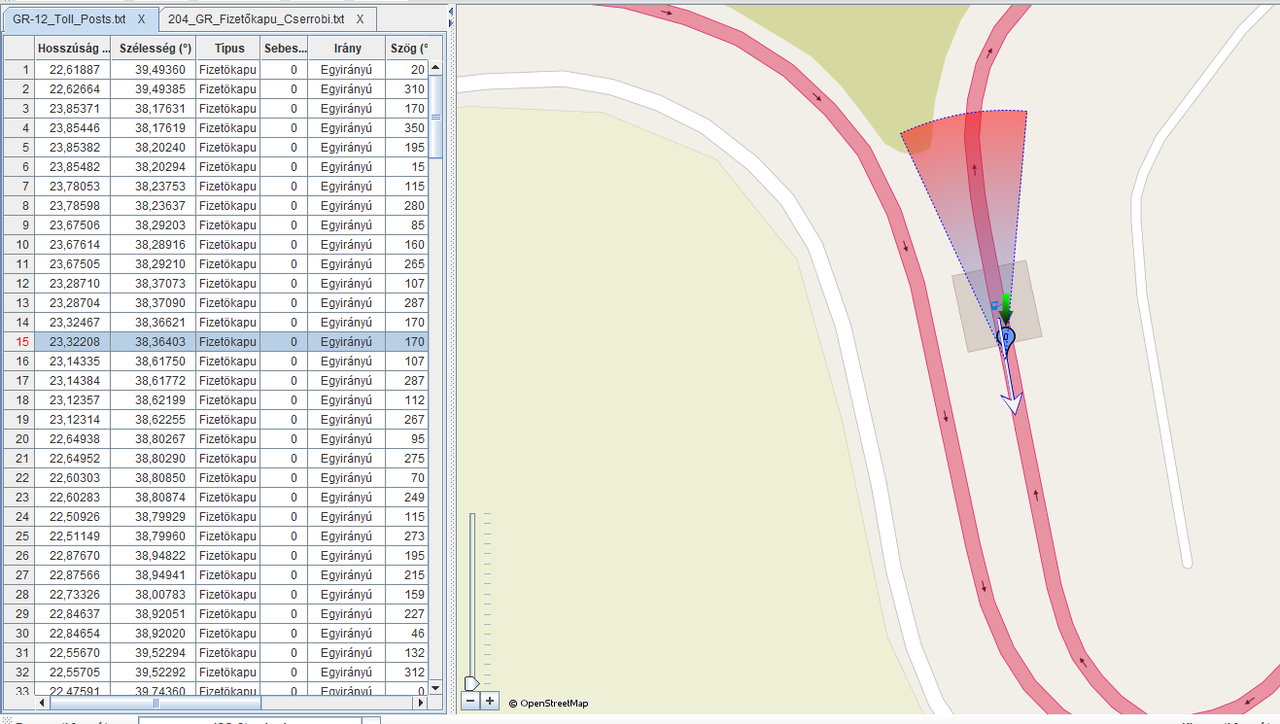Click the table vertical scrollbar up arrow
Image resolution: width=1280 pixels, height=724 pixels.
pyautogui.click(x=437, y=68)
